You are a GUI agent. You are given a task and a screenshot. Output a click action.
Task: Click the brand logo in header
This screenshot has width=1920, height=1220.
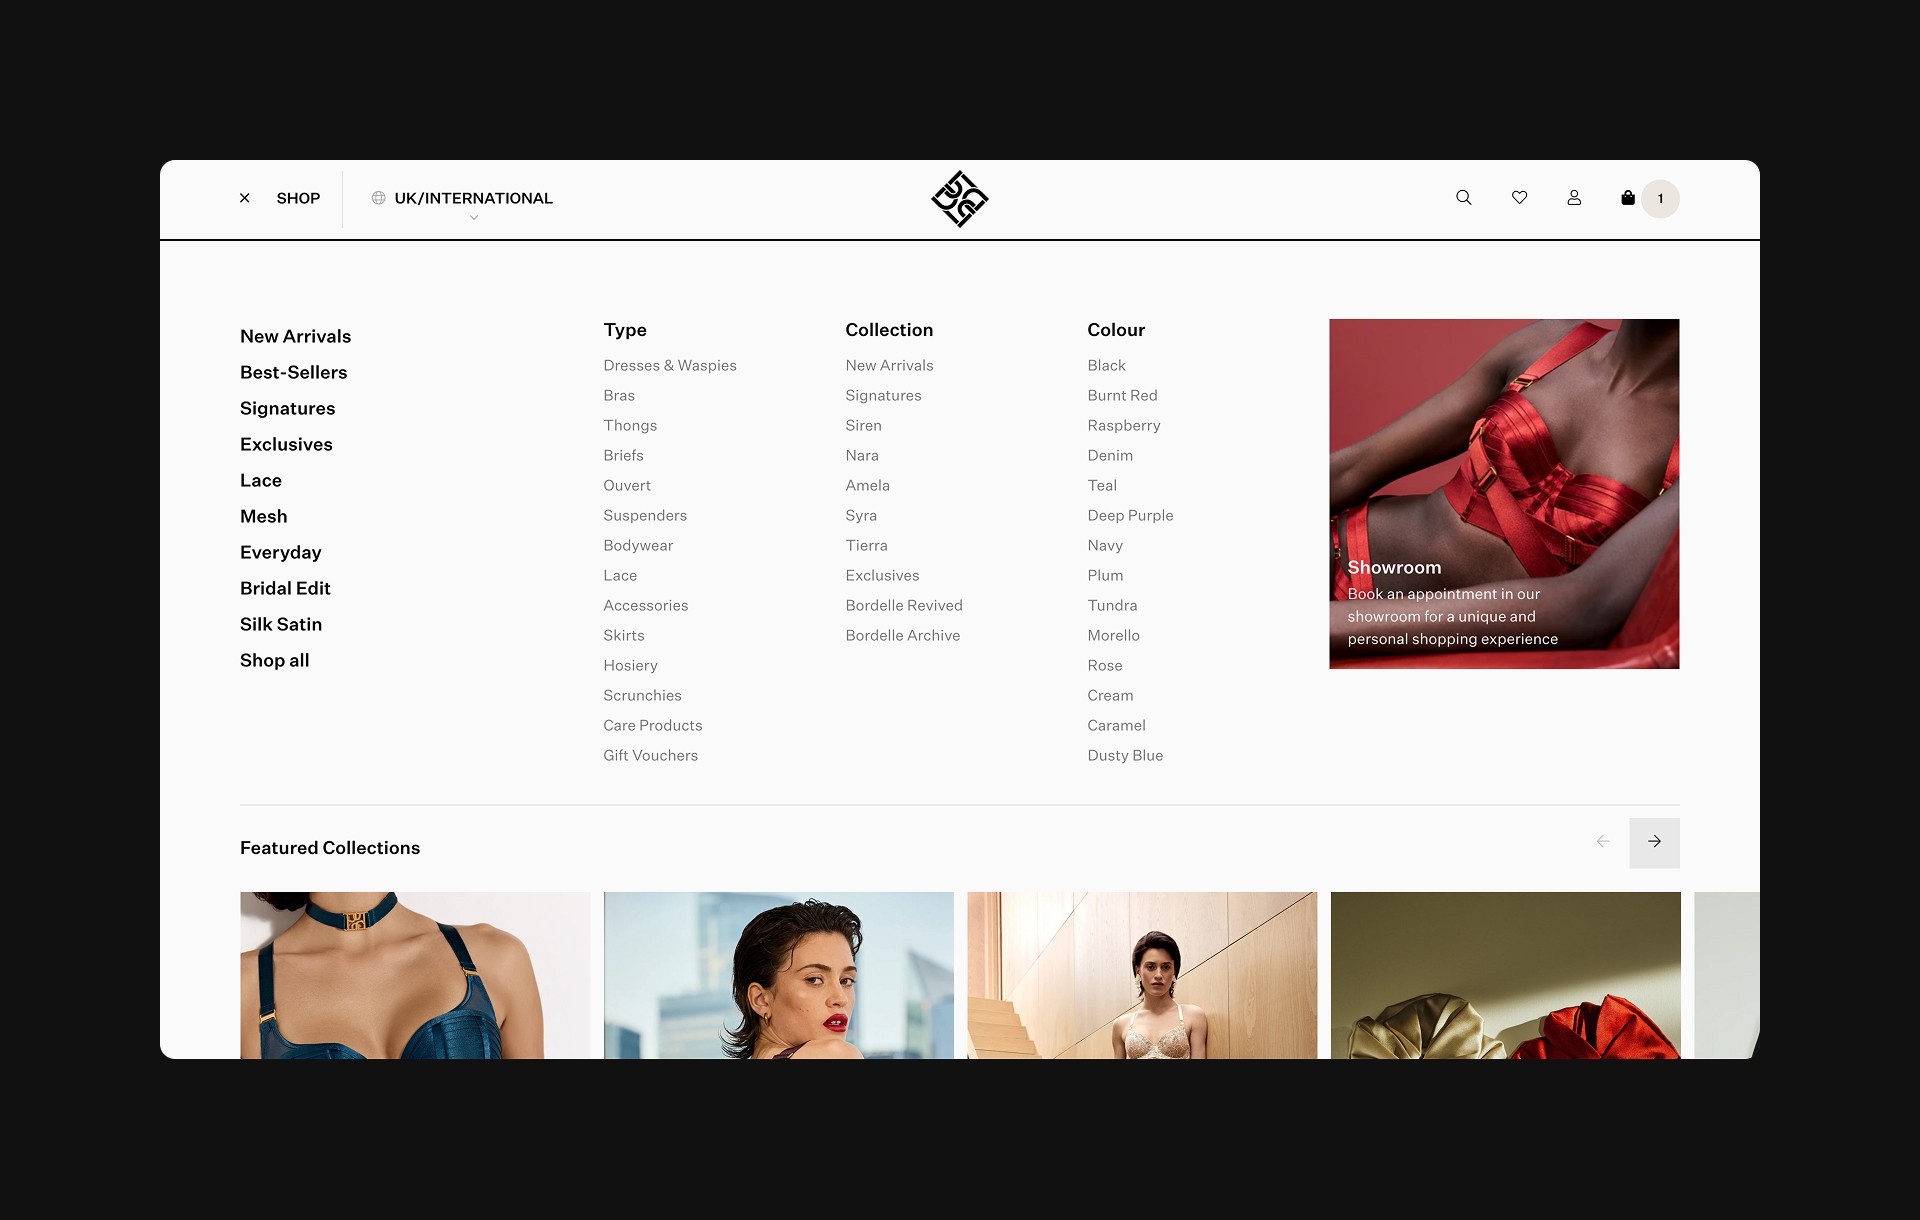pos(959,199)
